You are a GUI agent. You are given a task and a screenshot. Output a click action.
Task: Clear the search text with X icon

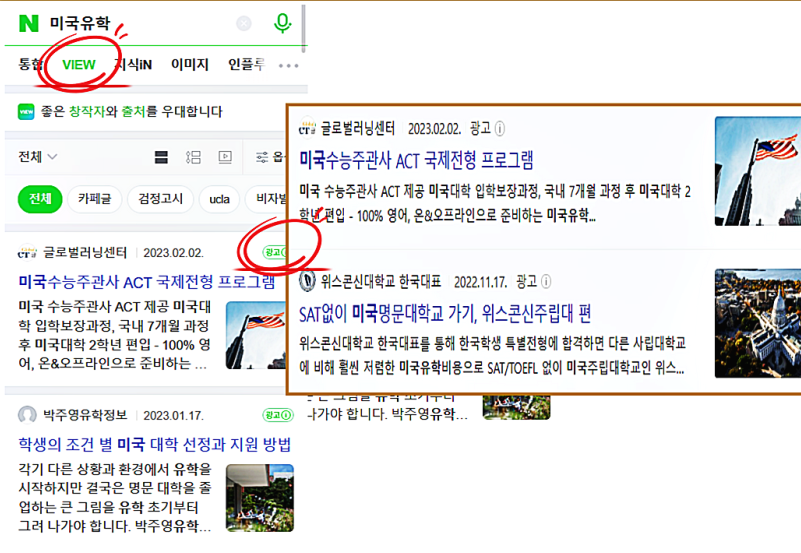(x=244, y=23)
